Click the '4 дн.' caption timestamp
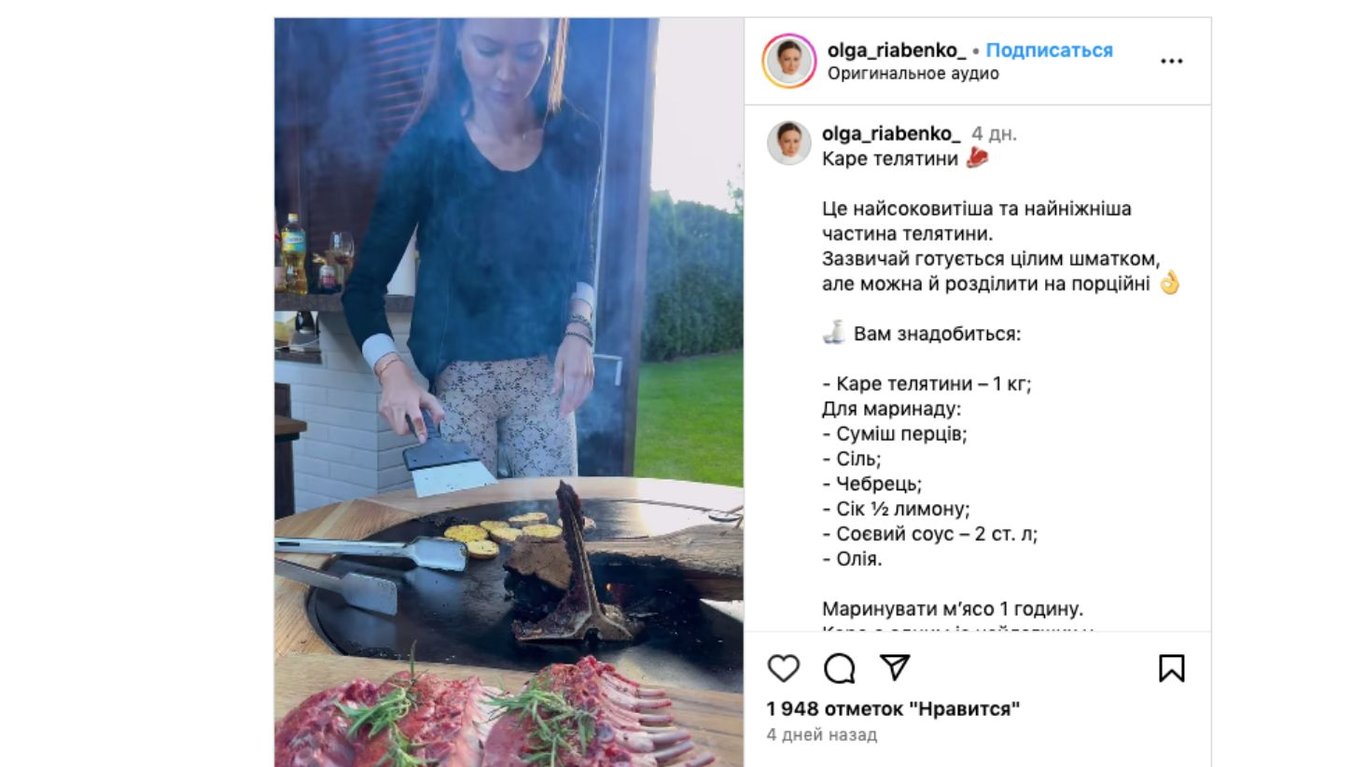The height and width of the screenshot is (767, 1366). coord(994,133)
